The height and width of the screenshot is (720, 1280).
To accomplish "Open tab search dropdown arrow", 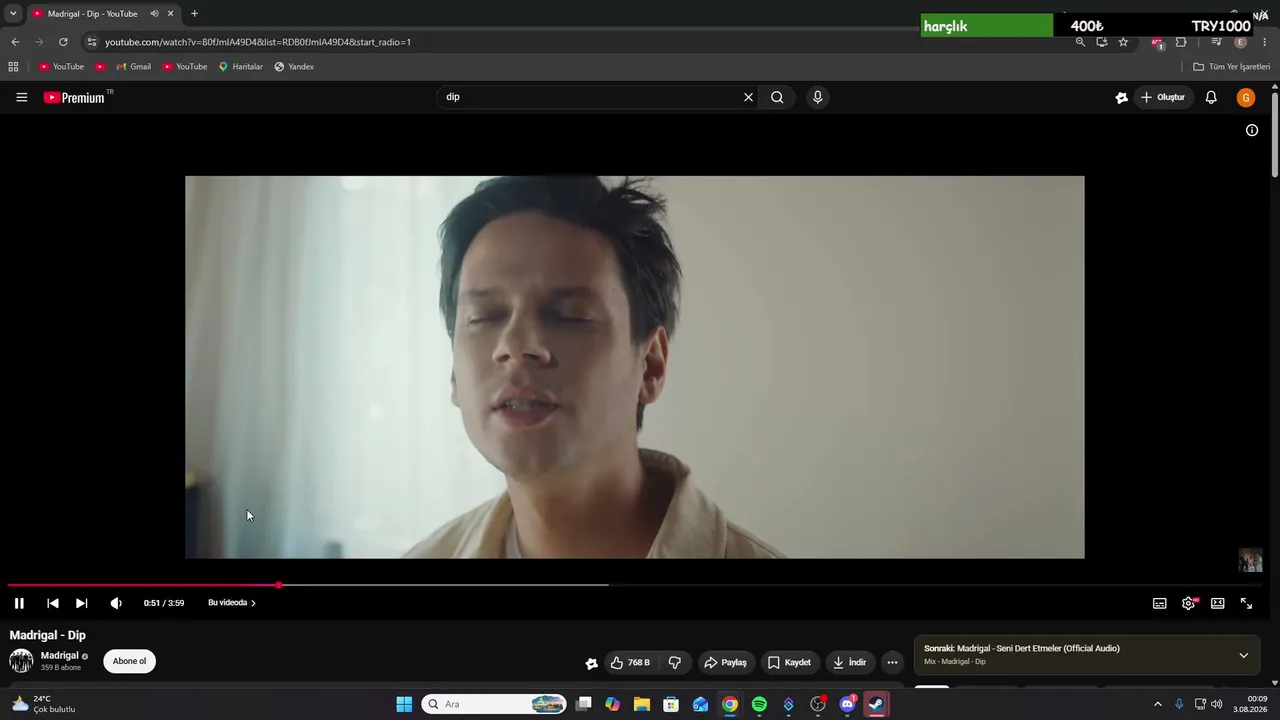I will pyautogui.click(x=13, y=14).
